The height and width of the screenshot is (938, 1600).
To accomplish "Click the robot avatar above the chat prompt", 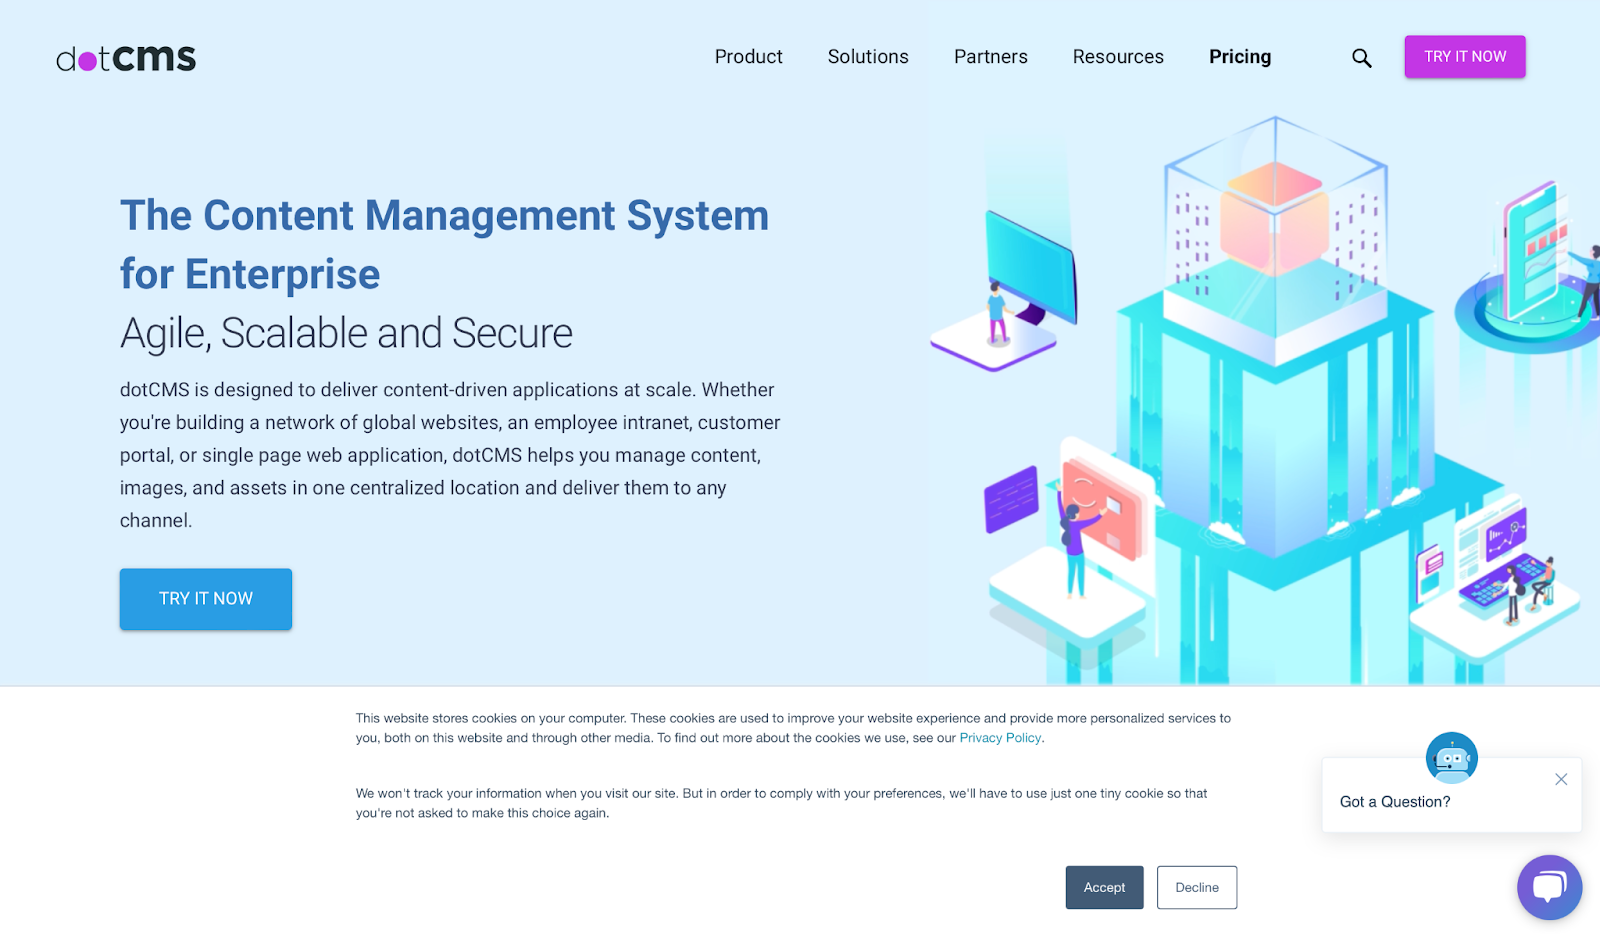I will tap(1451, 757).
